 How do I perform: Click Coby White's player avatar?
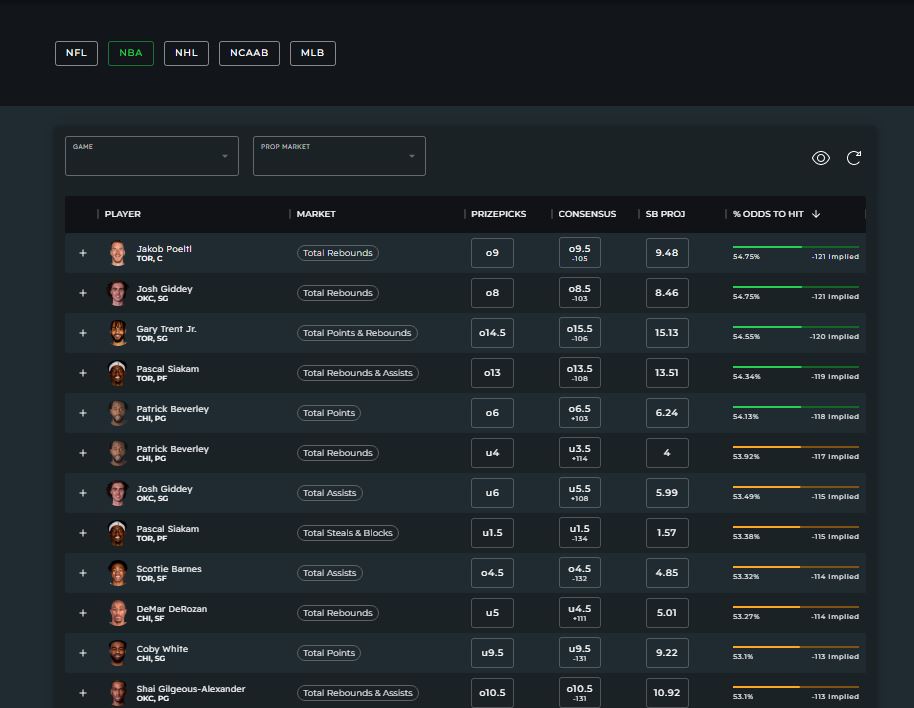click(x=118, y=653)
